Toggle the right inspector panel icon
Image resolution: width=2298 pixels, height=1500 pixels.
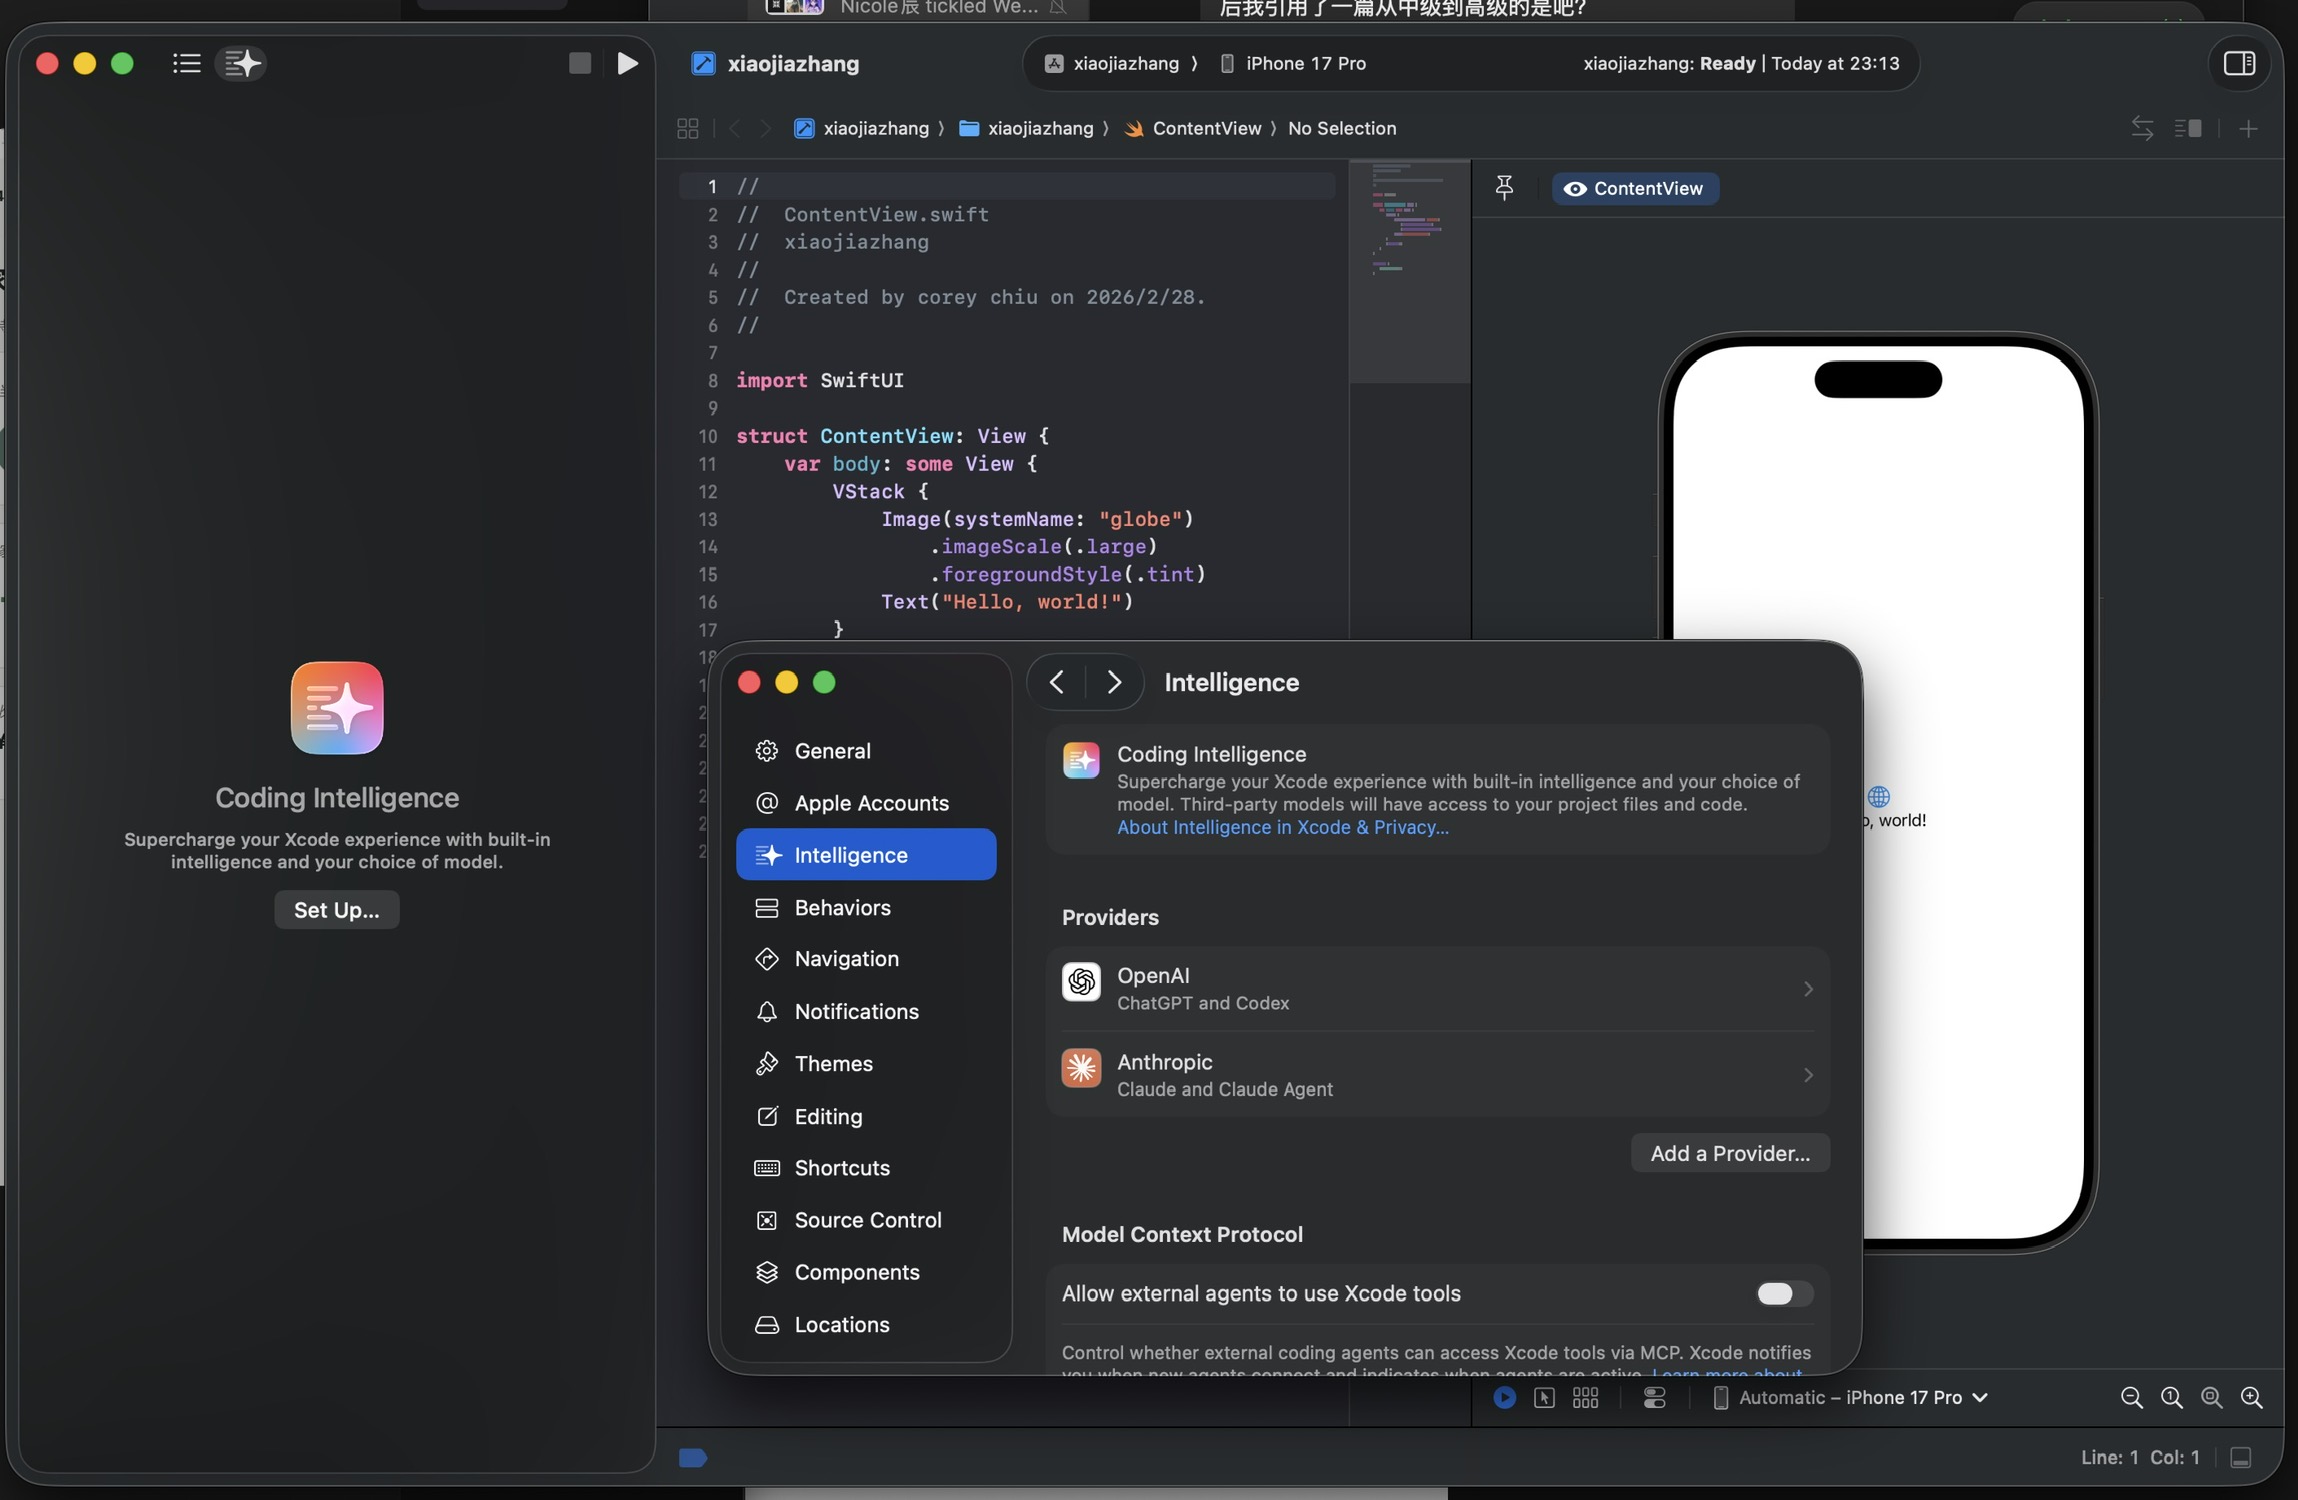[x=2239, y=63]
